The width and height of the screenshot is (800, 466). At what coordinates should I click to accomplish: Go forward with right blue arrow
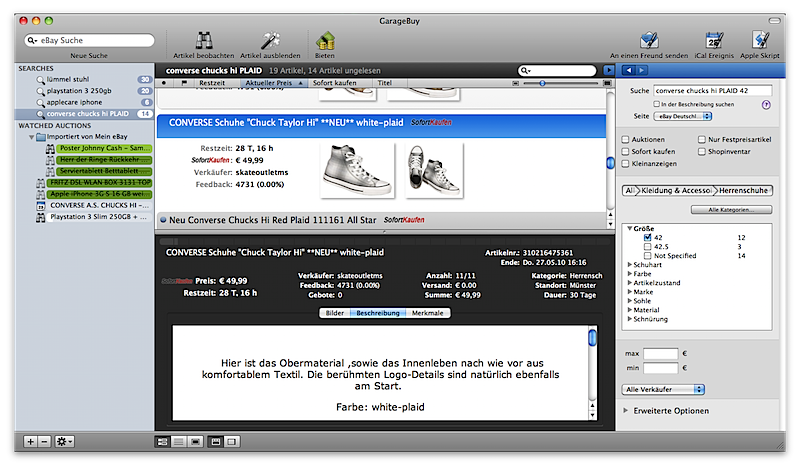(x=641, y=70)
